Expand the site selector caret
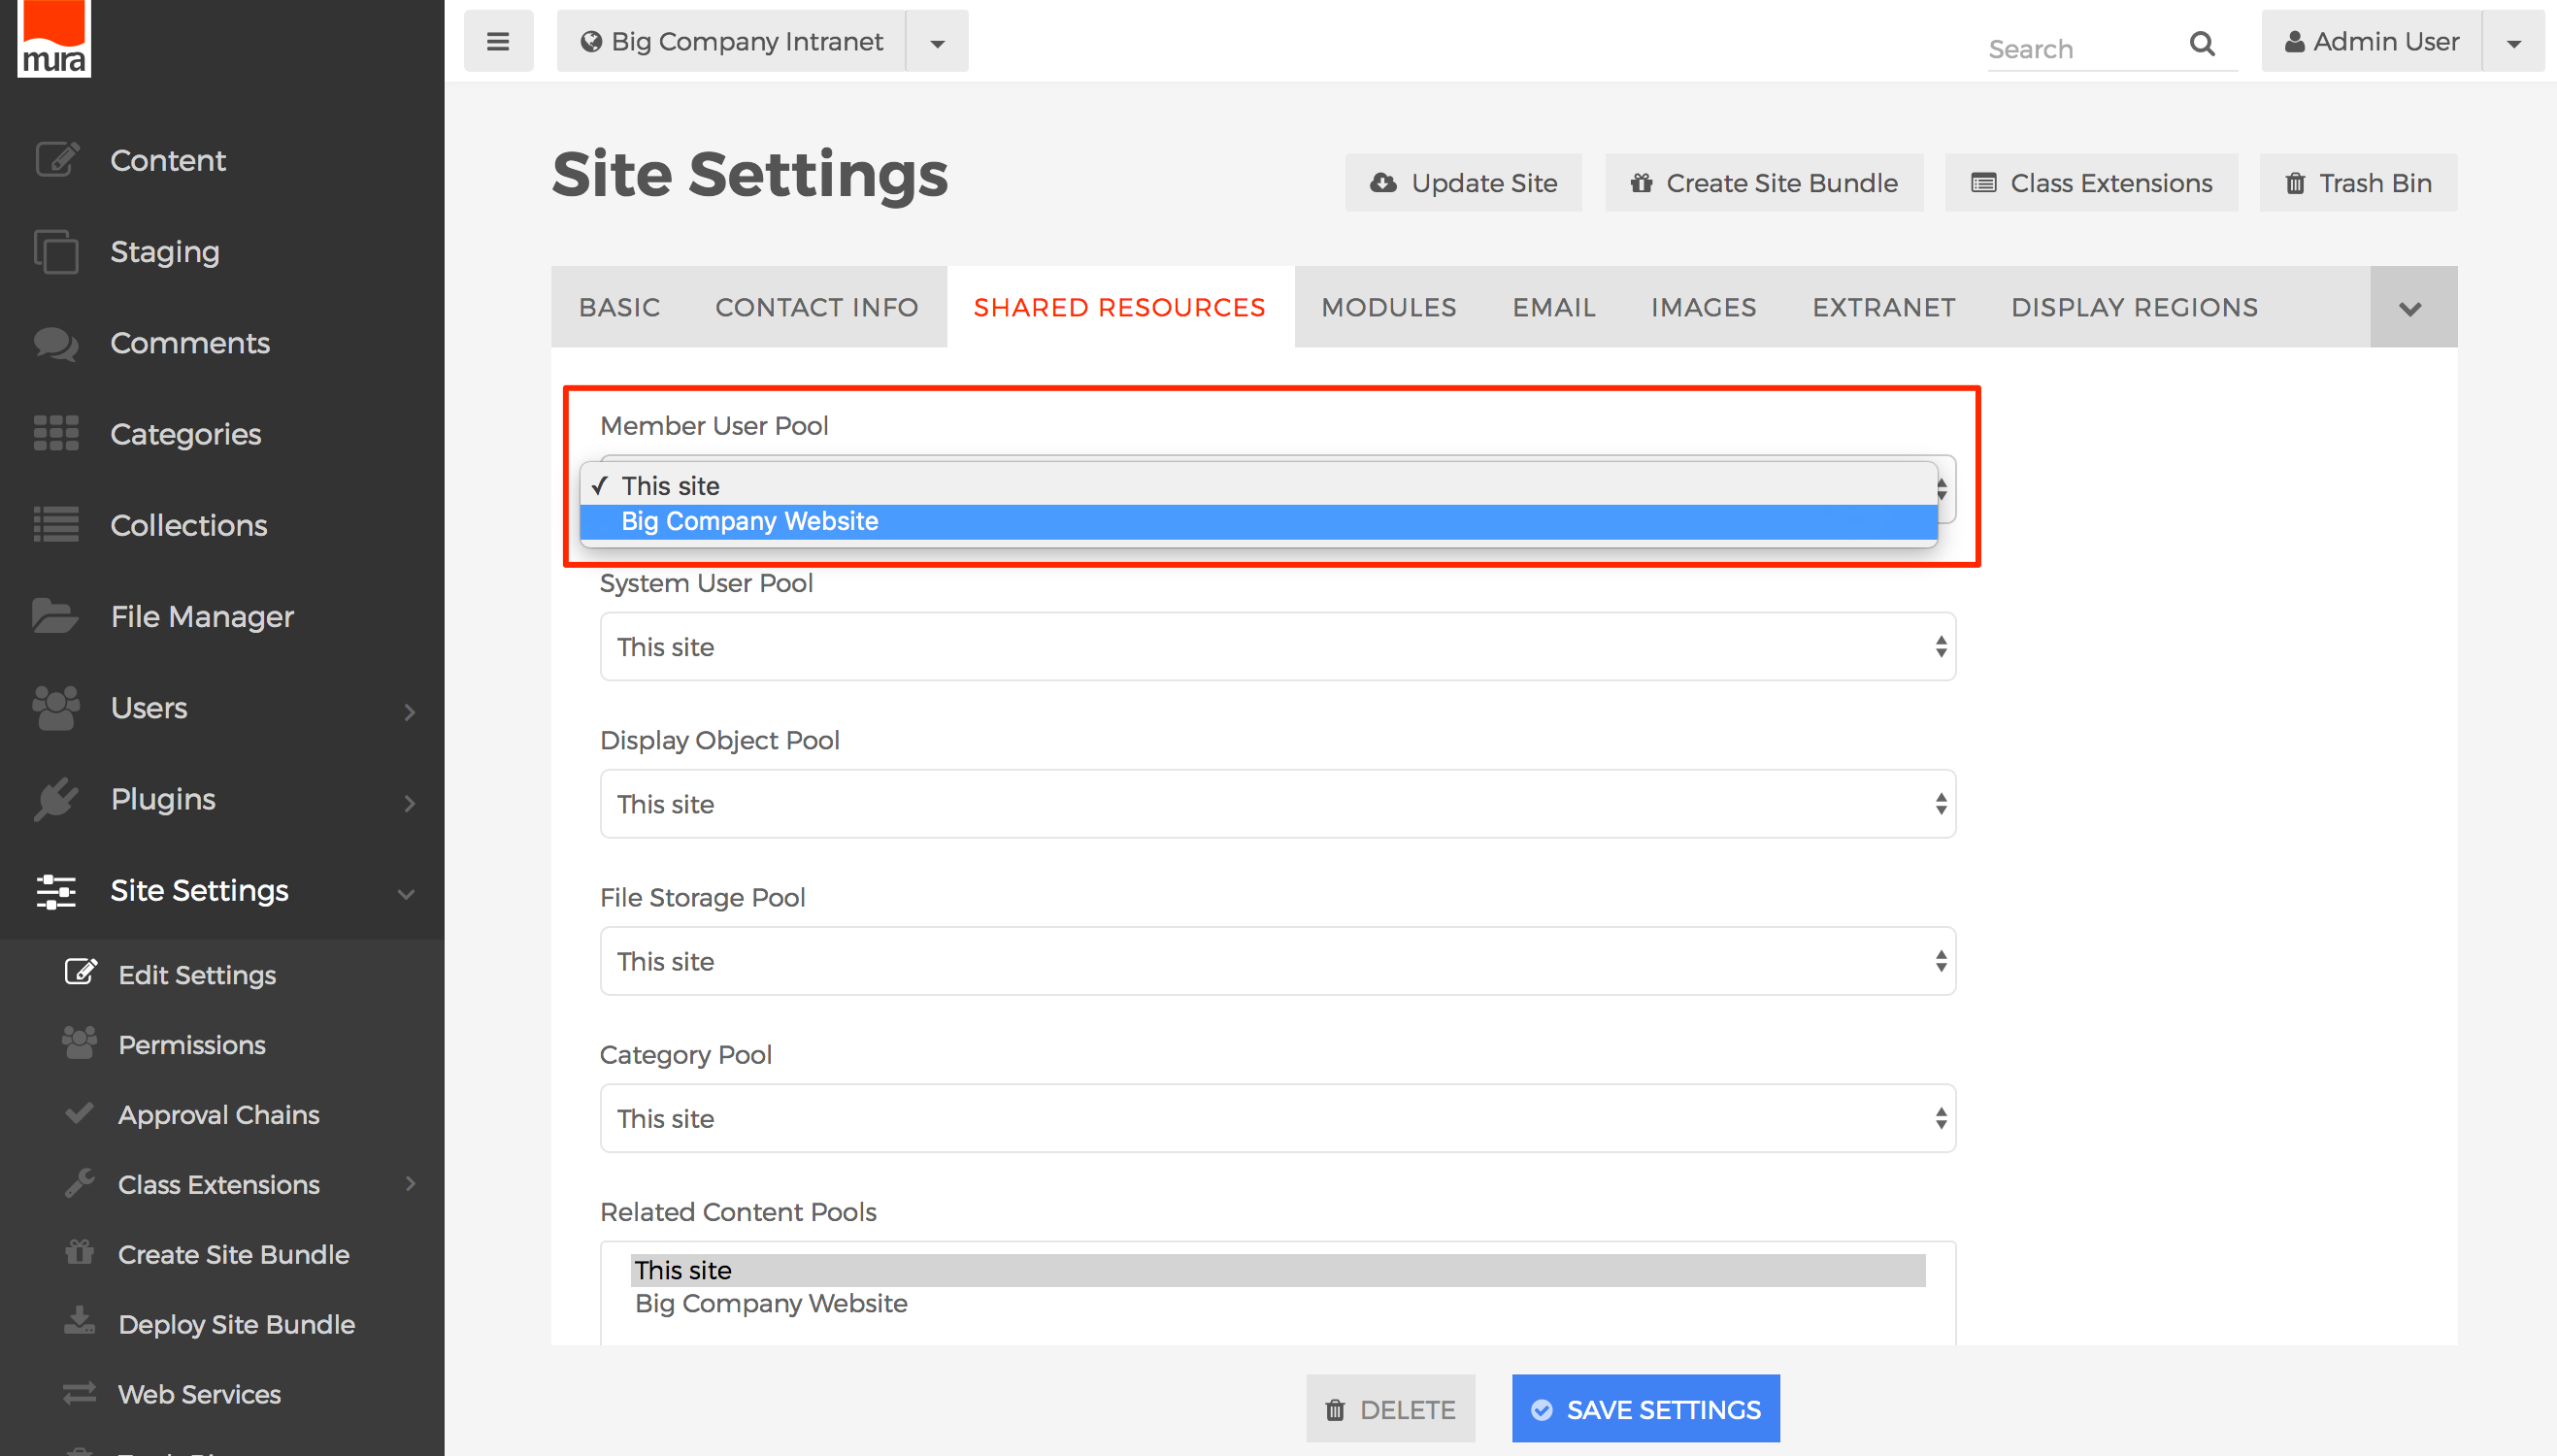2557x1456 pixels. coord(937,42)
